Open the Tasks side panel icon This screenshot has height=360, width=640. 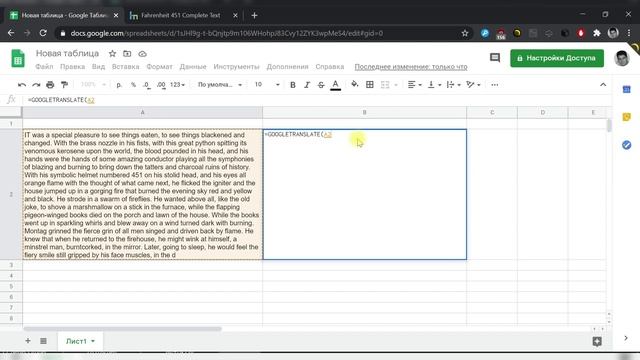click(x=627, y=145)
